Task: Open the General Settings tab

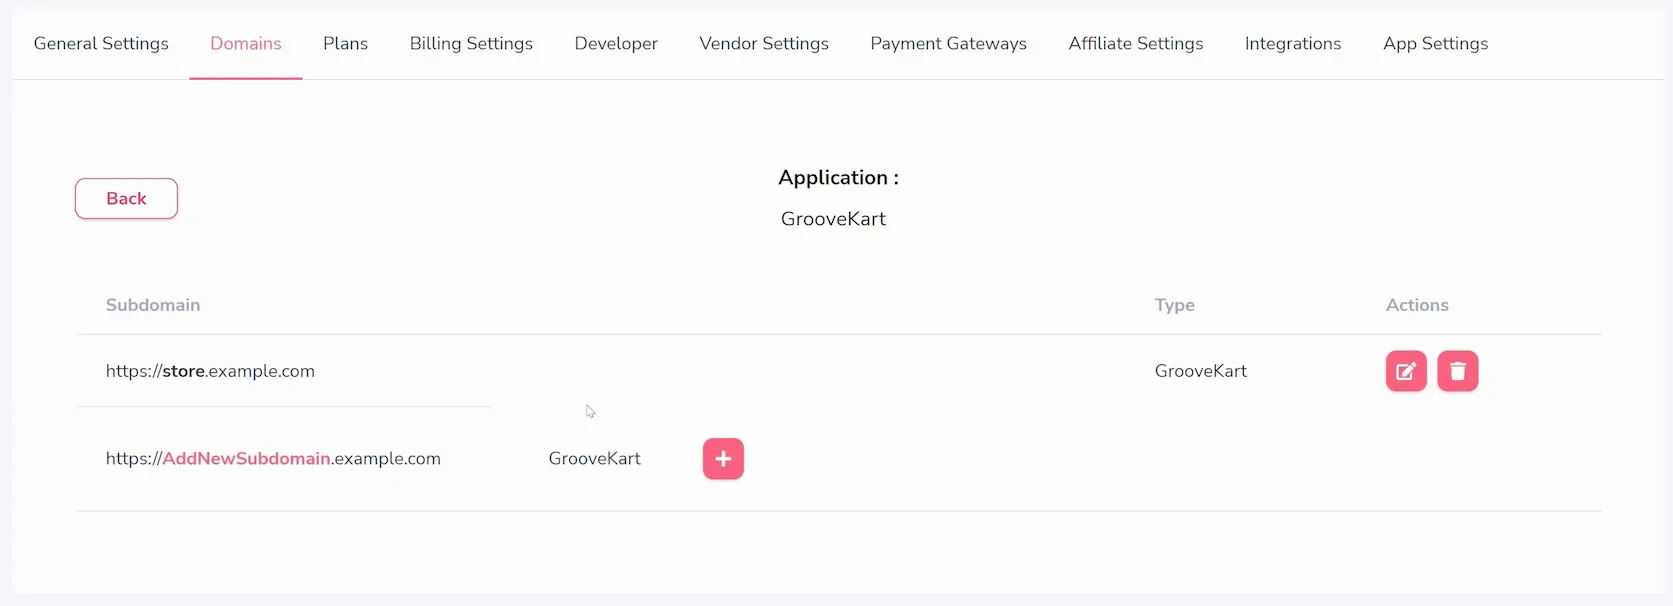Action: click(101, 44)
